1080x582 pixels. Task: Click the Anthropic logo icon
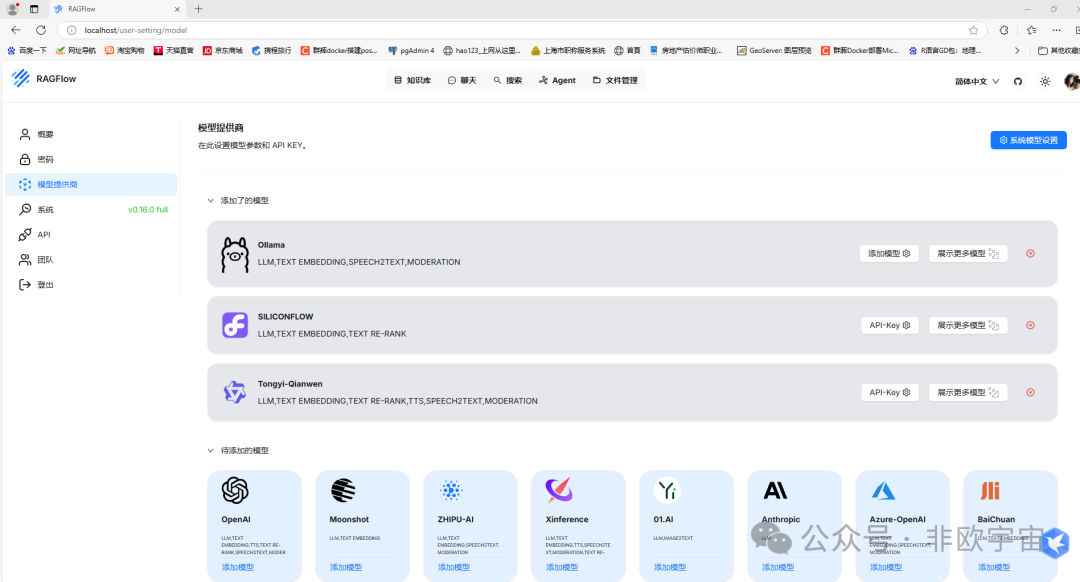click(x=775, y=490)
